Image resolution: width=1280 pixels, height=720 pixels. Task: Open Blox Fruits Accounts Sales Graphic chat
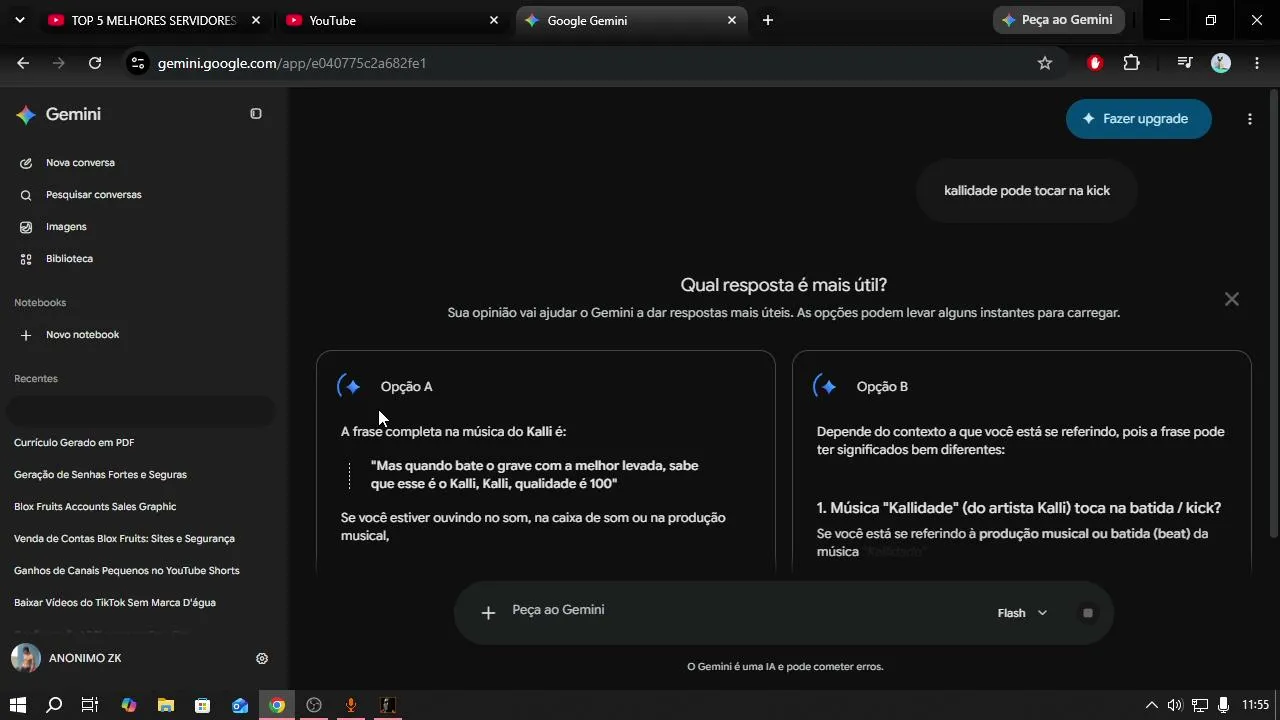coord(95,507)
